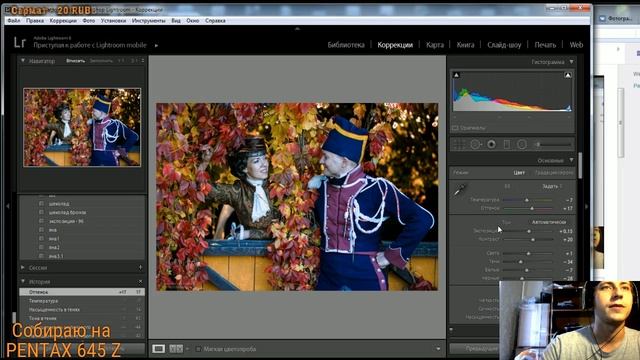
Task: Select the Spot Removal tool
Action: point(475,144)
